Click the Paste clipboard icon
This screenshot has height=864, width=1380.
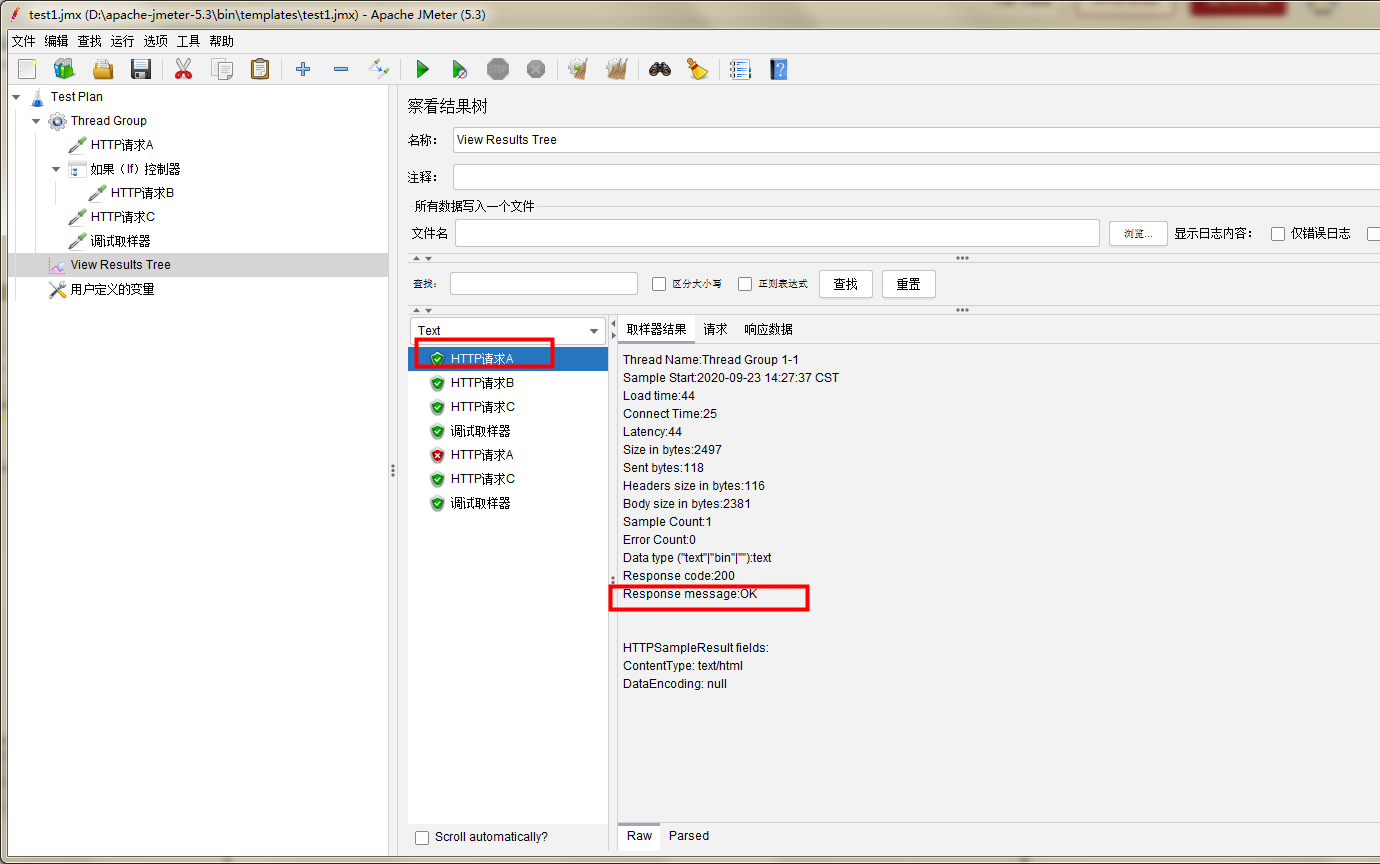(x=260, y=69)
